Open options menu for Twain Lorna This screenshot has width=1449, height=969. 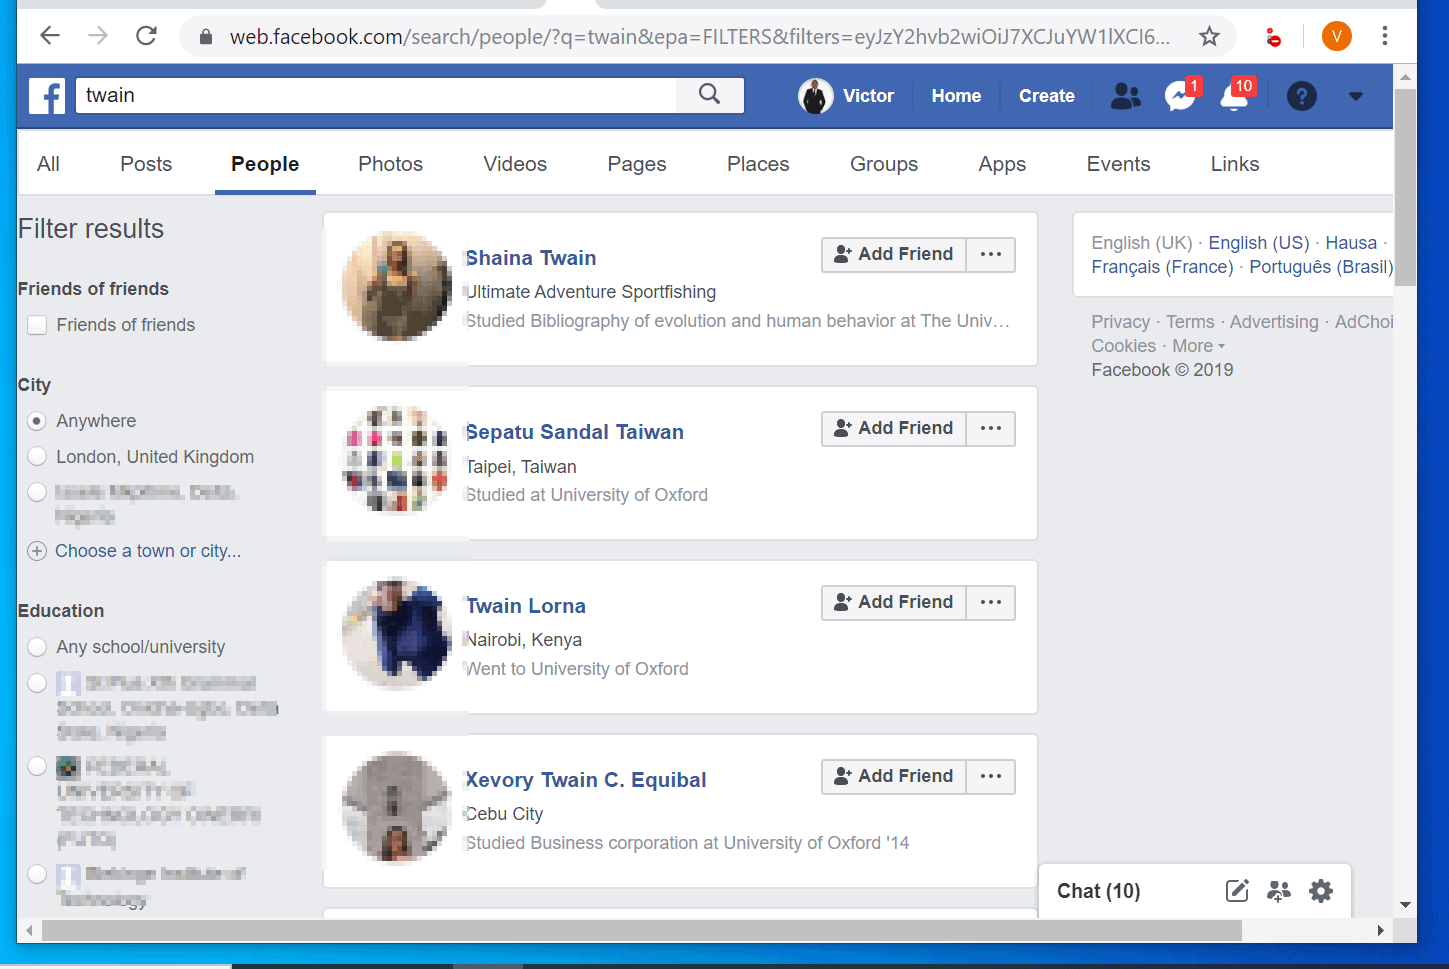pyautogui.click(x=991, y=602)
